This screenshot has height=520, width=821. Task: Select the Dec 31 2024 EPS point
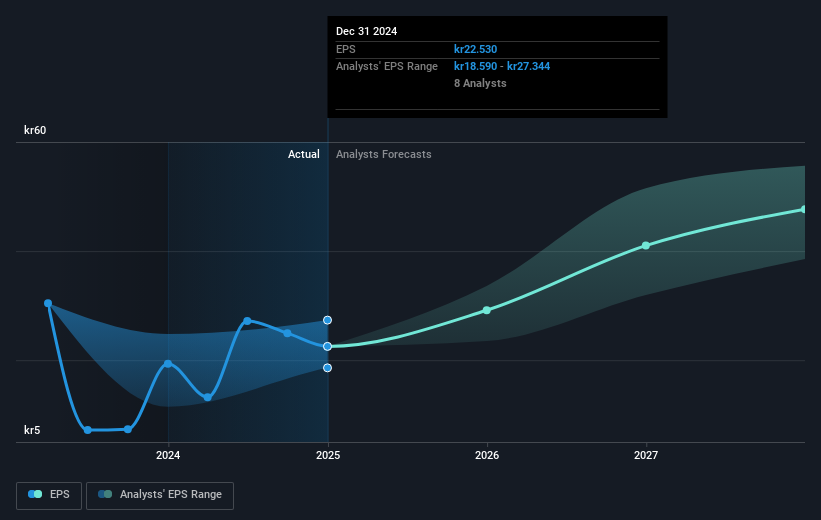pyautogui.click(x=327, y=347)
